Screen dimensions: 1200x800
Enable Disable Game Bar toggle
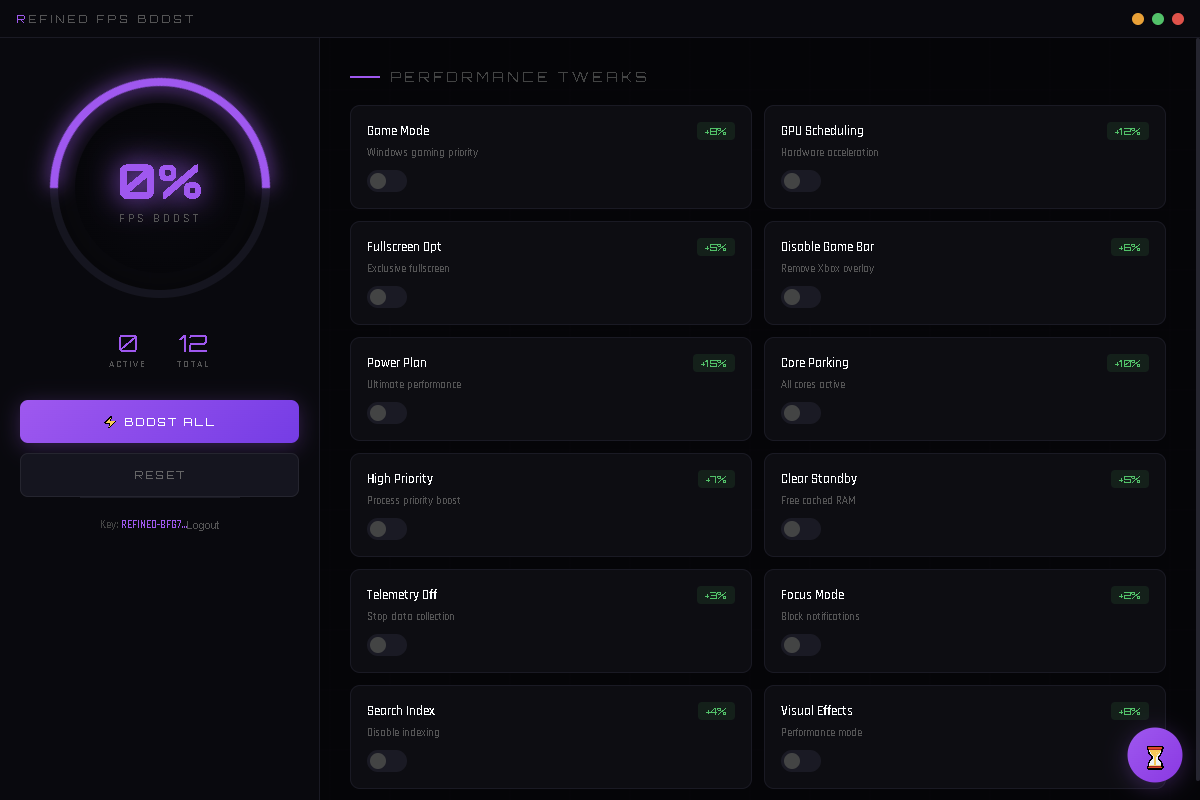click(x=801, y=297)
